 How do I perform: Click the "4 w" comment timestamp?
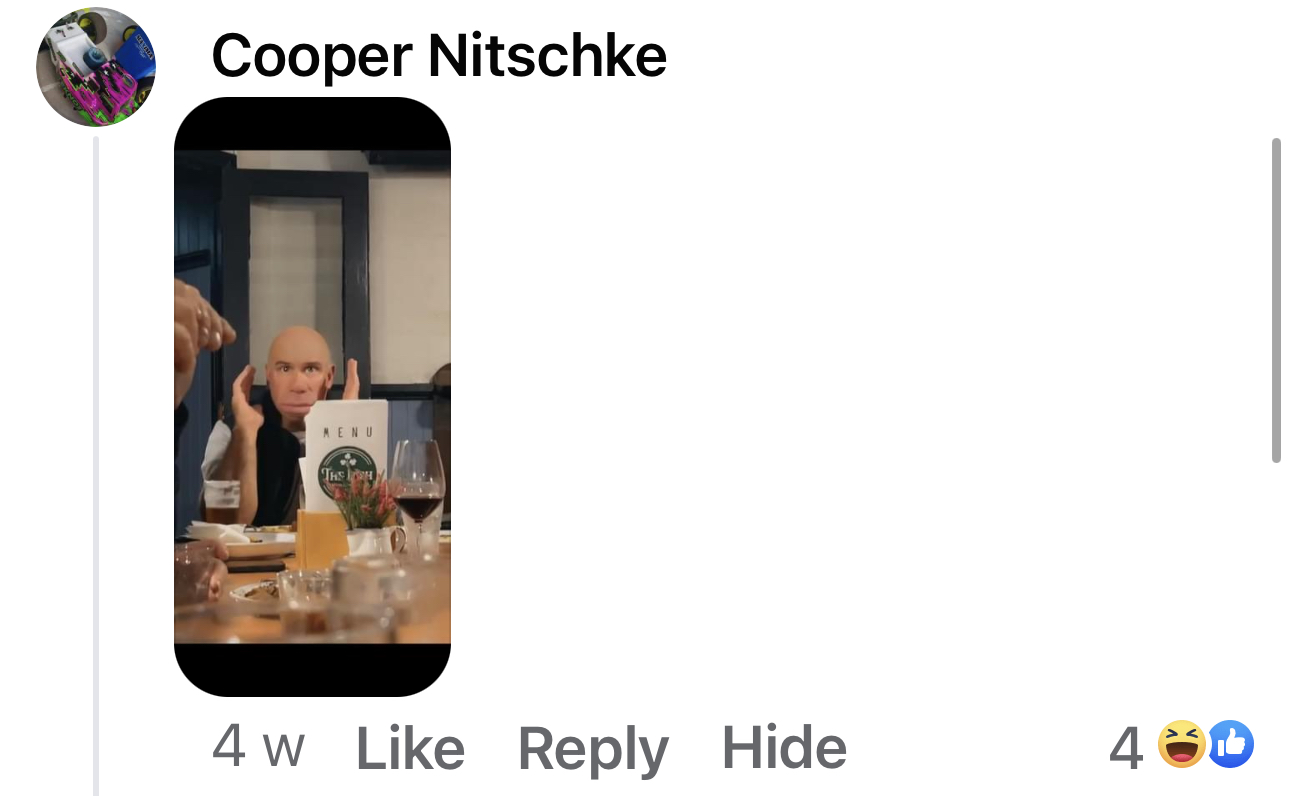[259, 748]
